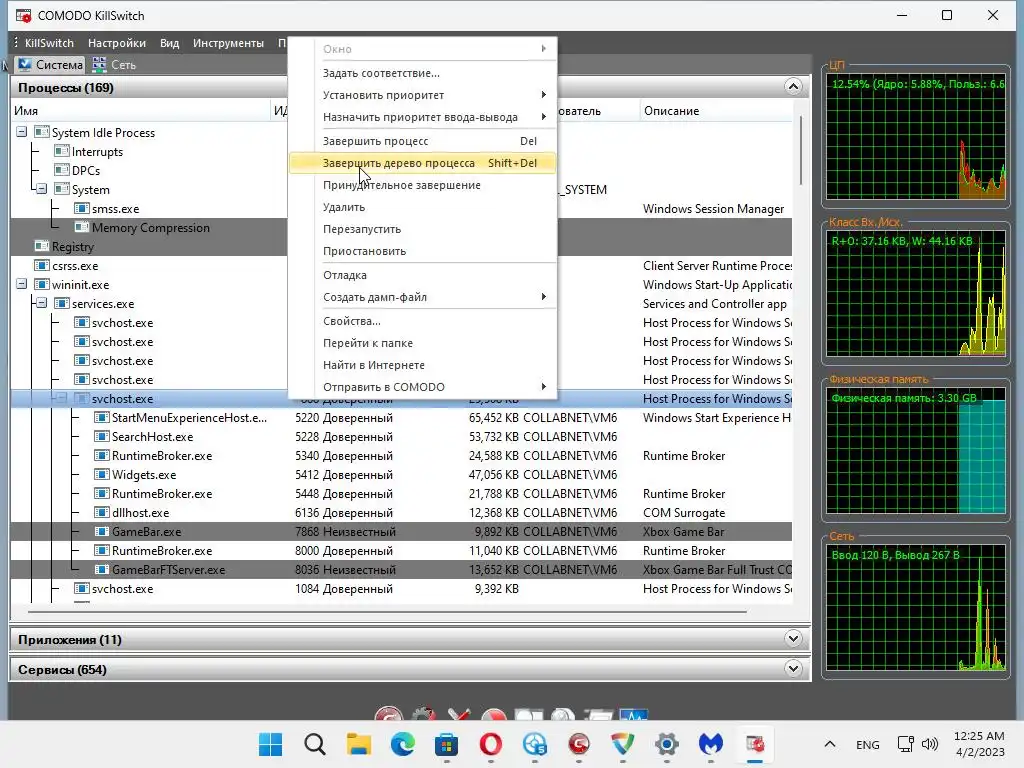The width and height of the screenshot is (1024, 768).
Task: Open the KillSwitch menu
Action: [x=49, y=43]
